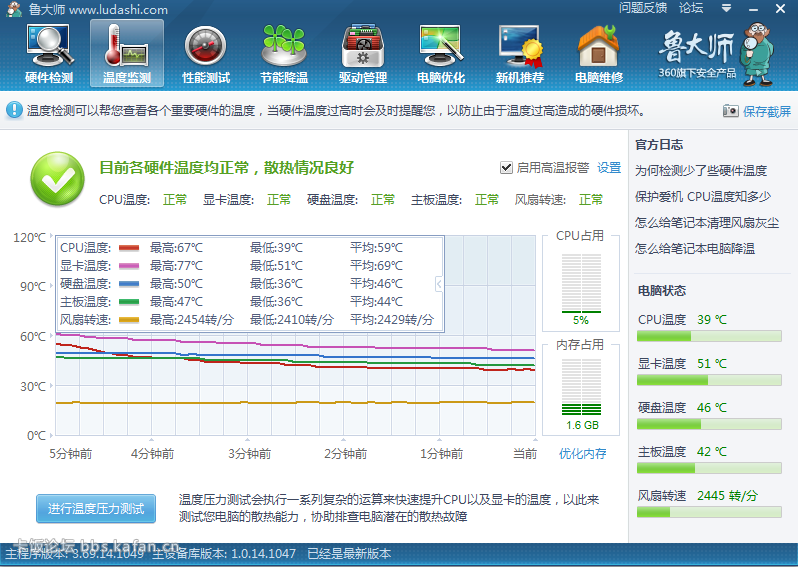
Task: Click the 内存占用 1.6 GB usage meter
Action: point(581,387)
